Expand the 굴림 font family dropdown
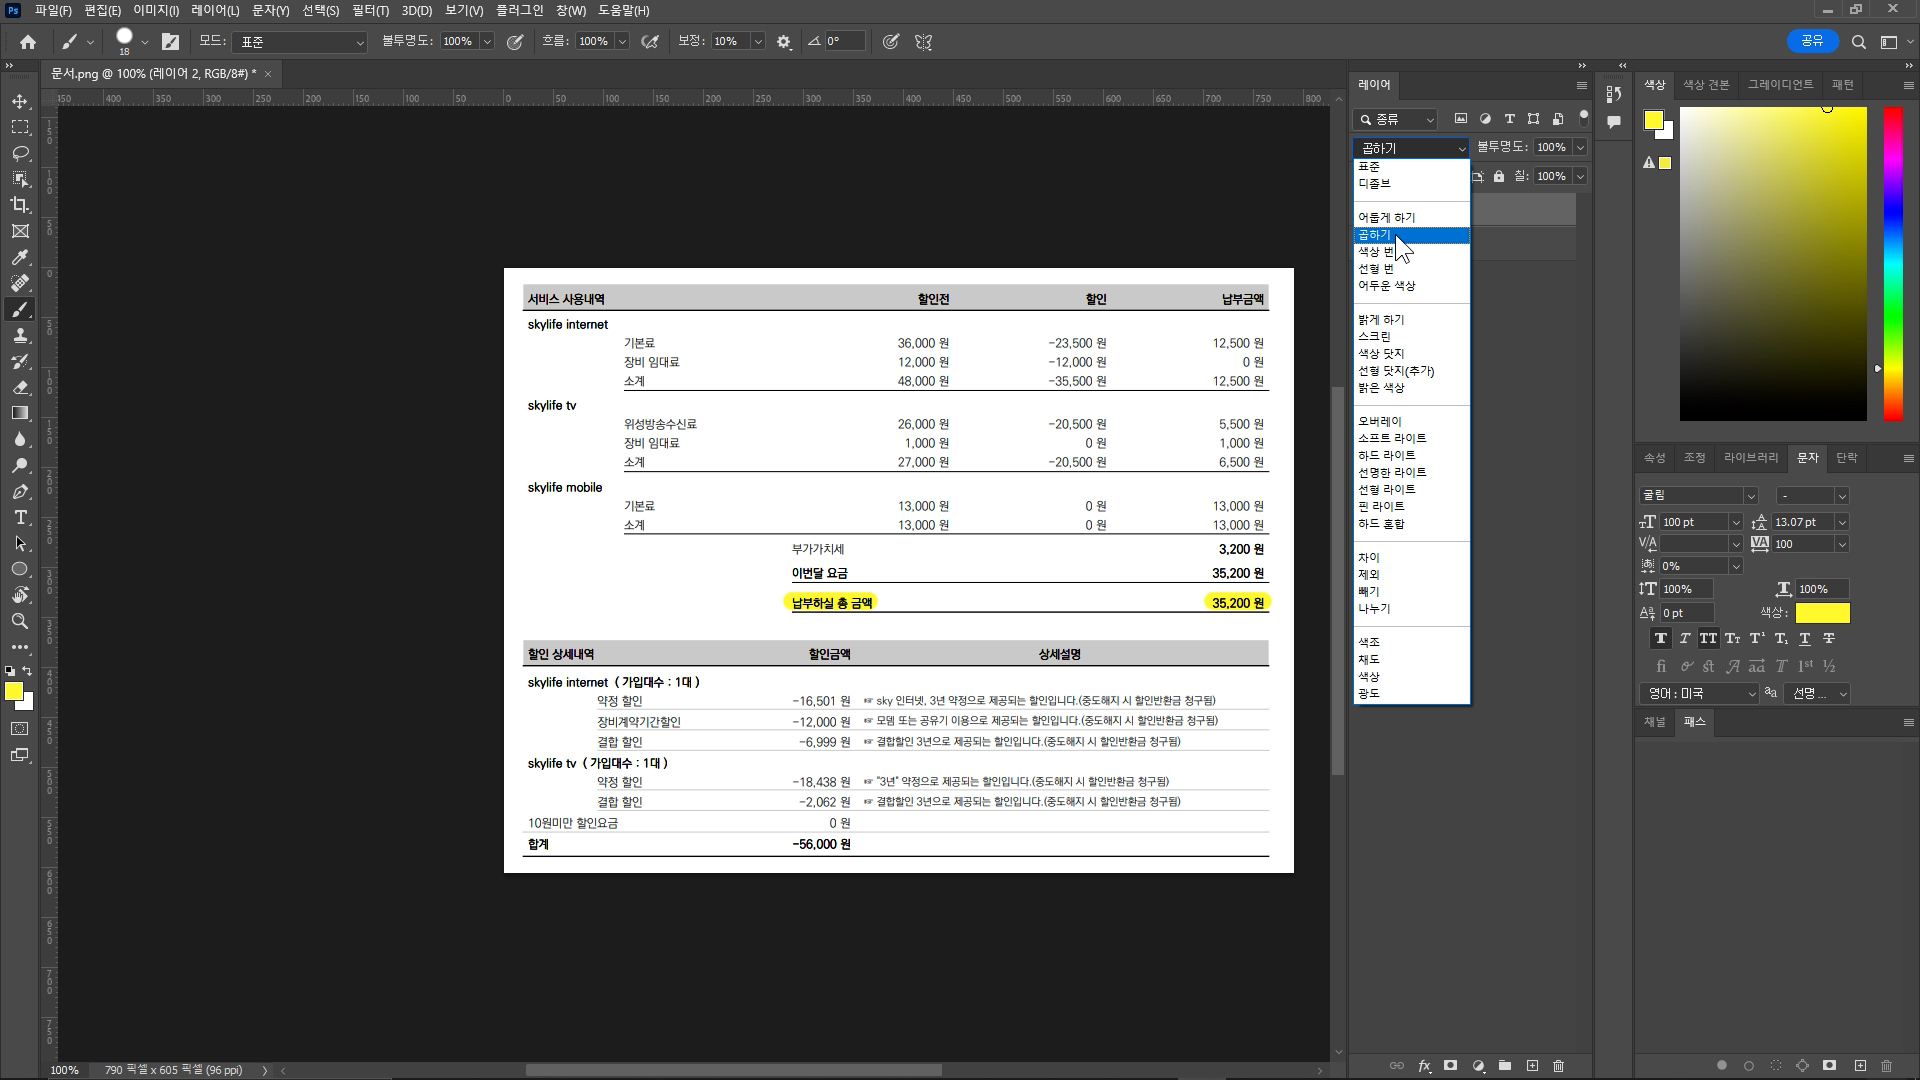The image size is (1920, 1080). point(1750,496)
